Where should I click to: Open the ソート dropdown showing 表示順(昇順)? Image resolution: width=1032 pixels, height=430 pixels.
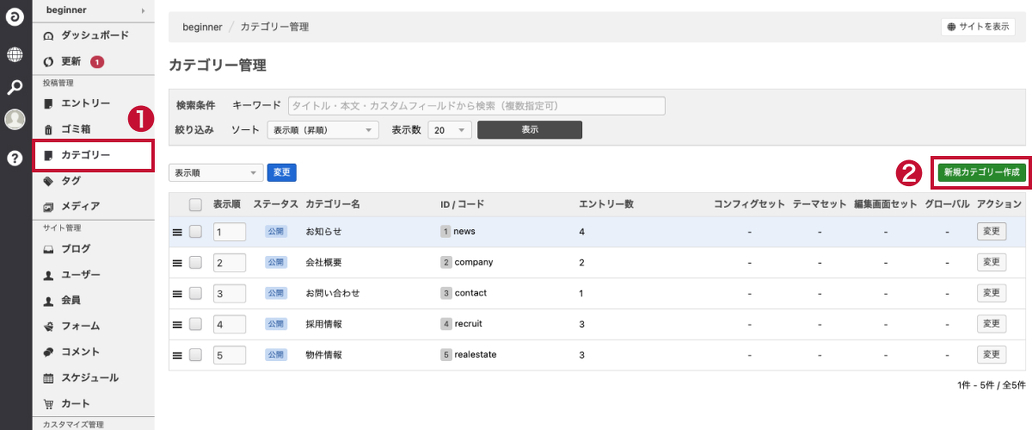pyautogui.click(x=323, y=130)
